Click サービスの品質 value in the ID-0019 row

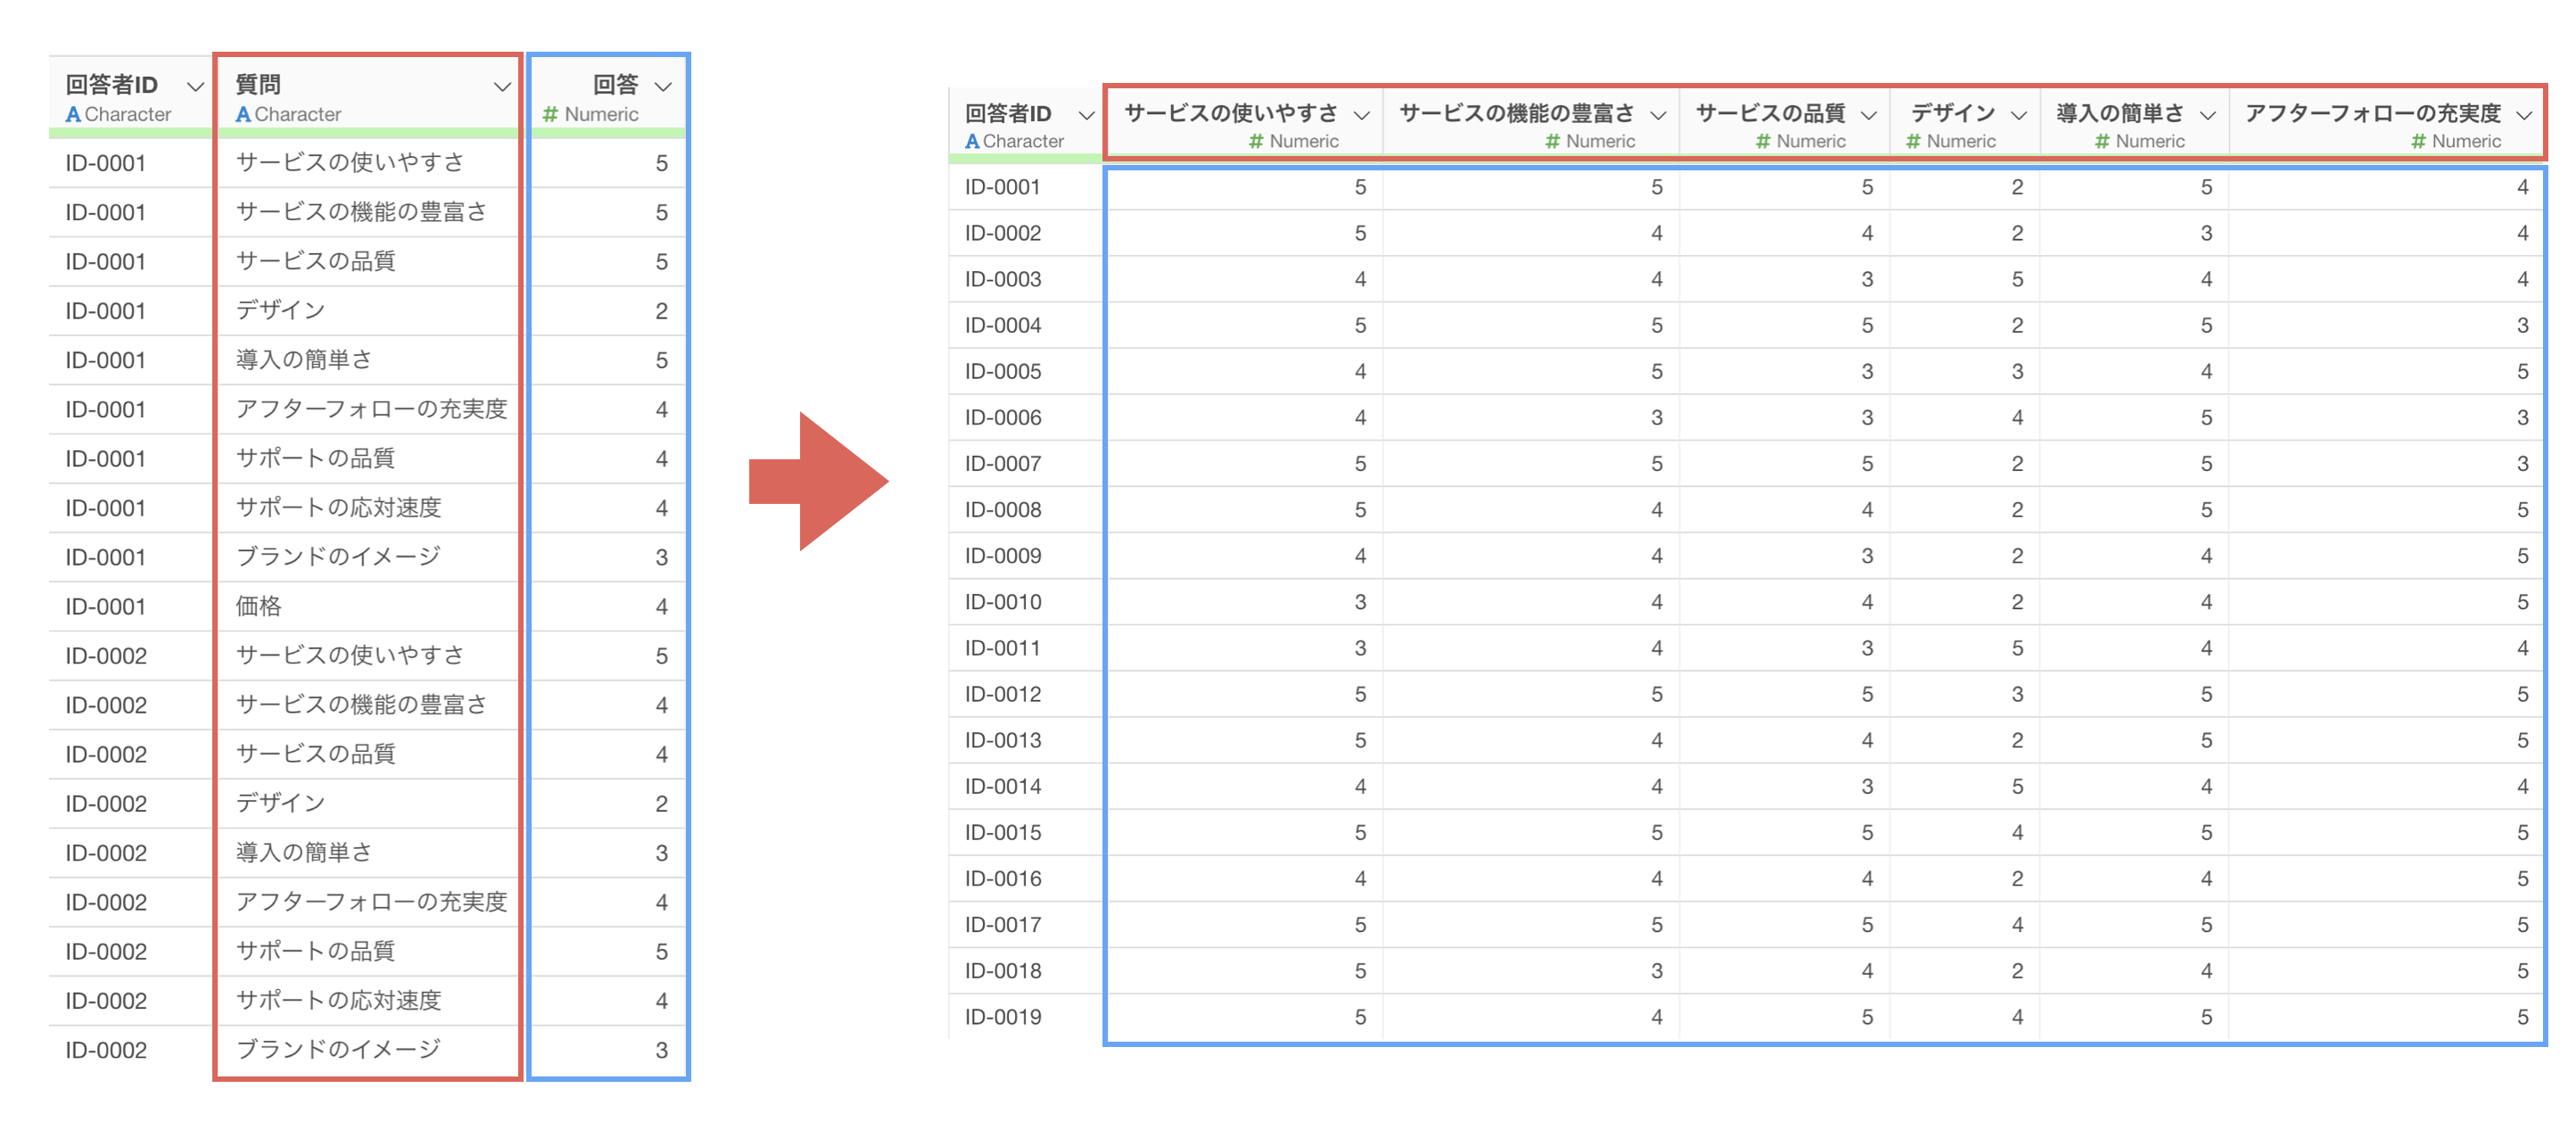(1867, 1017)
